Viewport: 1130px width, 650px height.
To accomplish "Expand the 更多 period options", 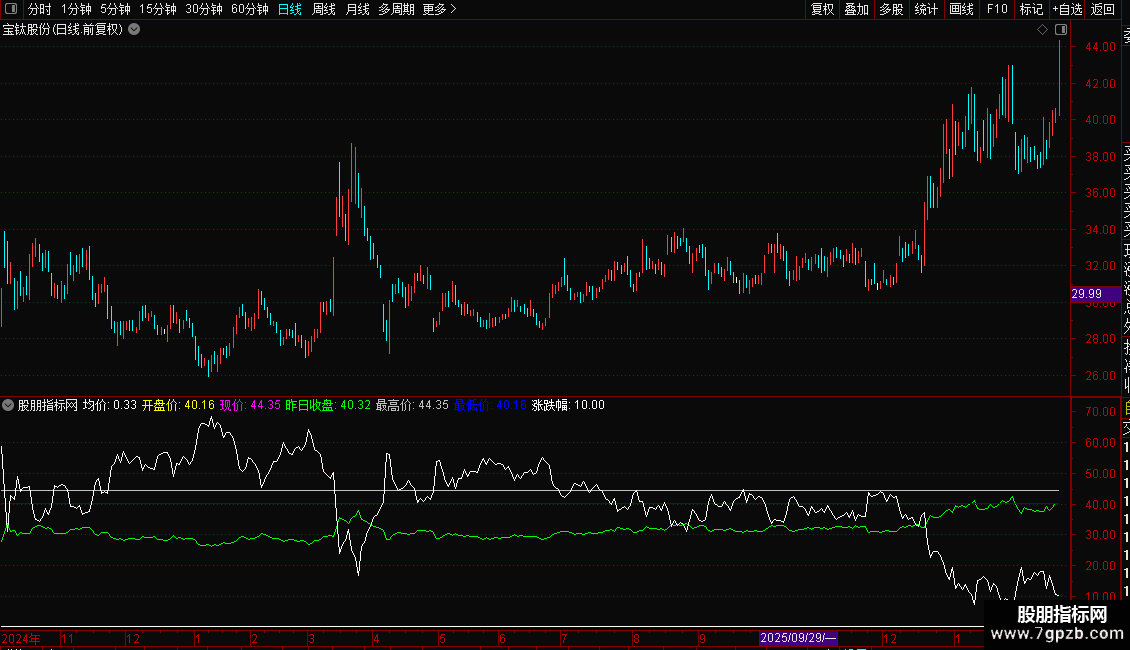I will pyautogui.click(x=440, y=9).
